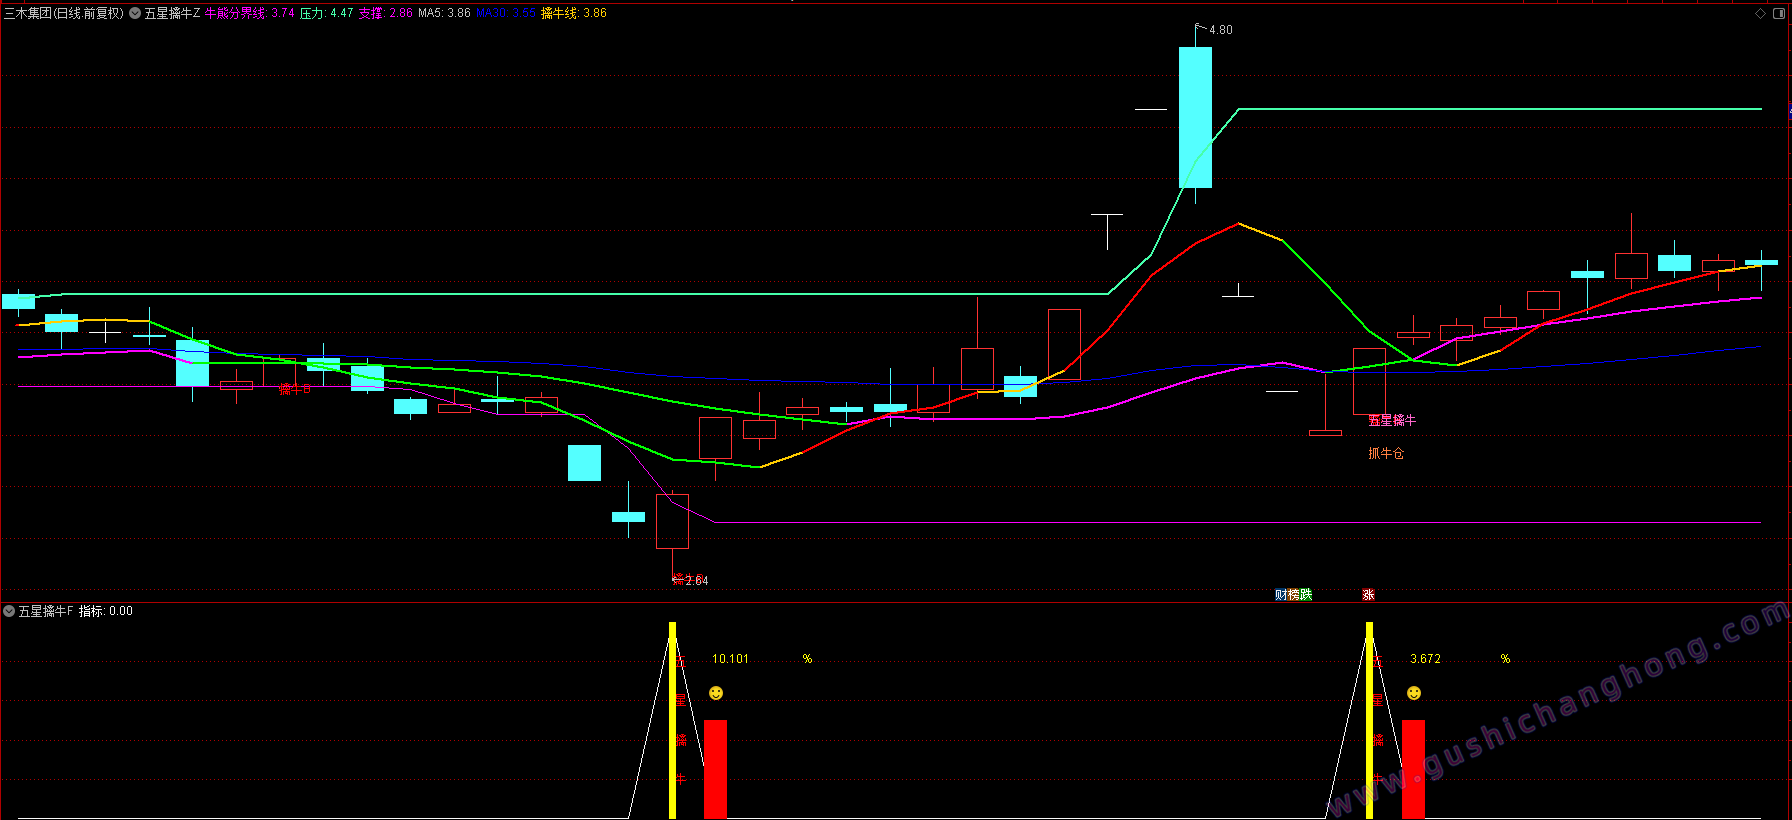
Task: Click the MA5: 3.86 label
Action: pyautogui.click(x=444, y=13)
